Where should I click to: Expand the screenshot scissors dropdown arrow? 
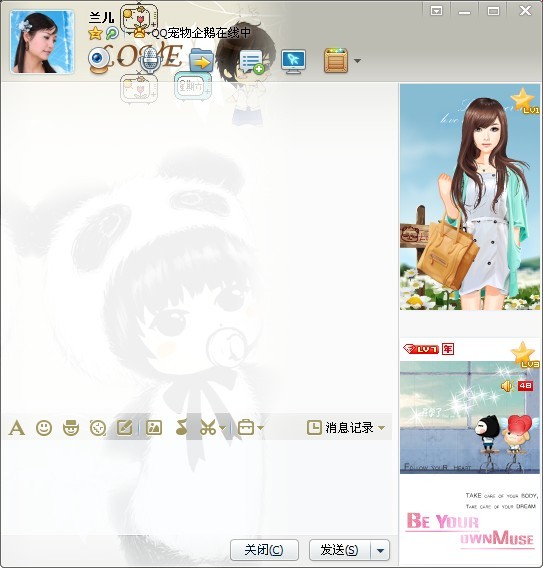(222, 428)
